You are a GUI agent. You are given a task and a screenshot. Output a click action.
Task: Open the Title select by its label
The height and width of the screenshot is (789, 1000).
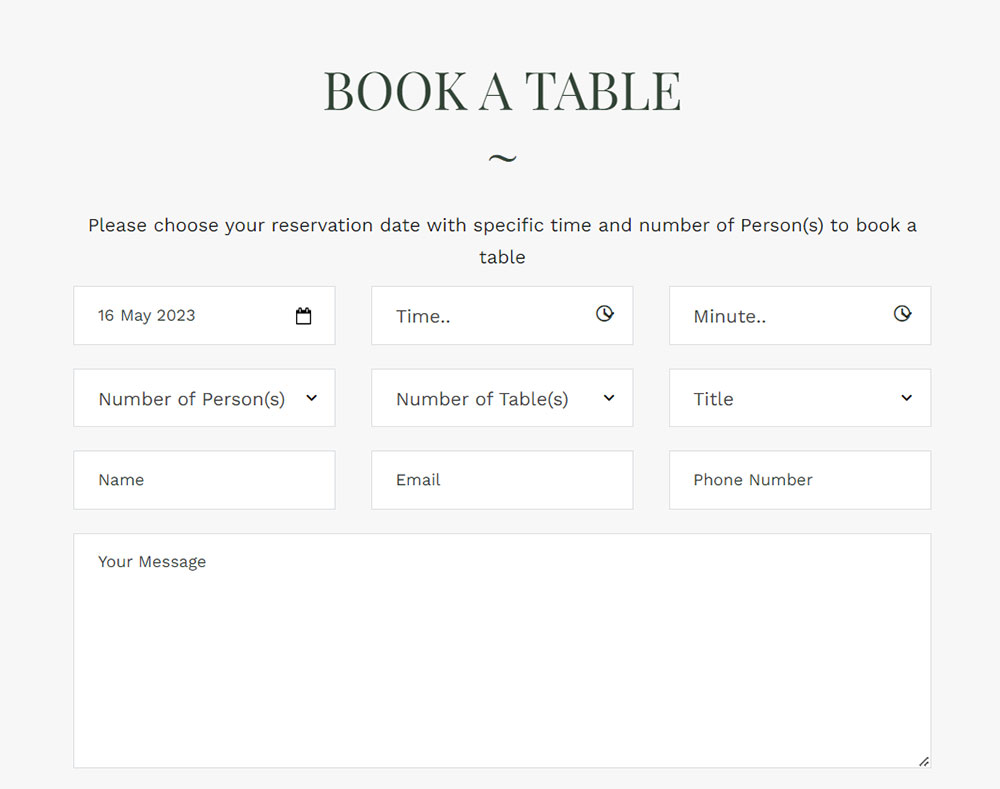(x=713, y=399)
